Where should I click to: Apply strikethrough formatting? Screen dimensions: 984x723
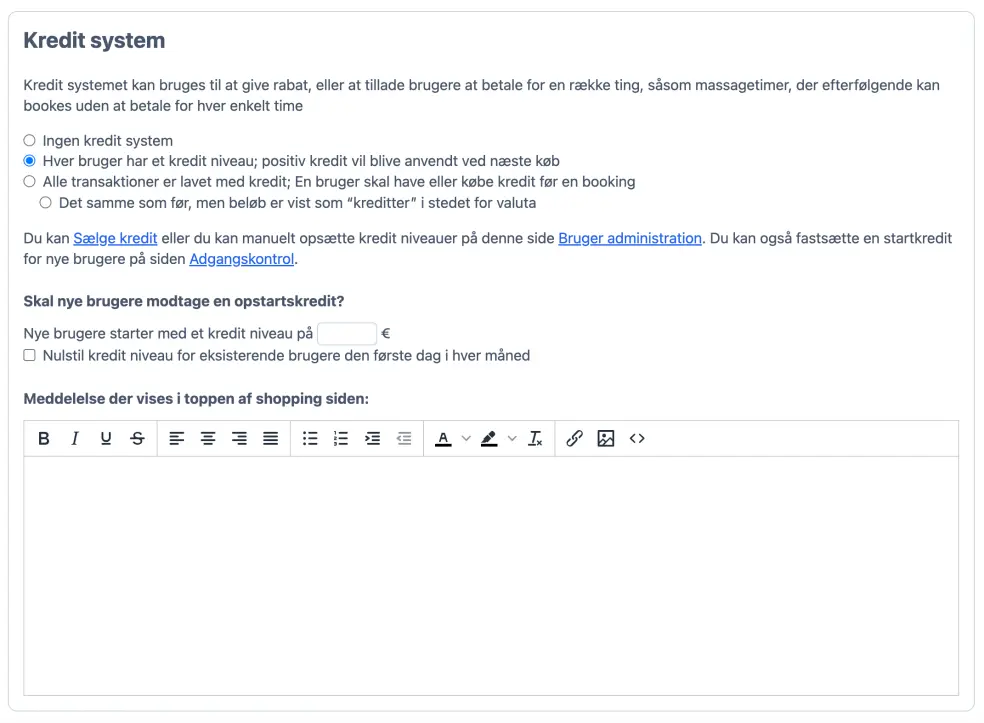(x=137, y=438)
